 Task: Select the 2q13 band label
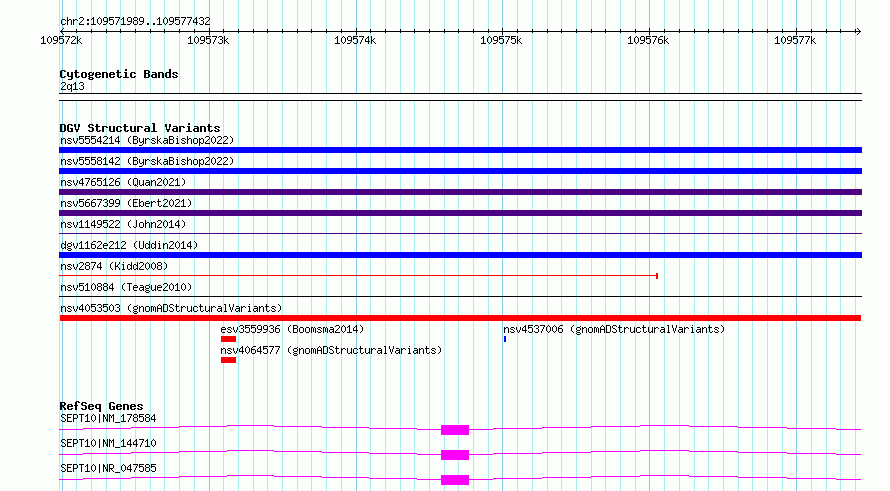(x=72, y=86)
